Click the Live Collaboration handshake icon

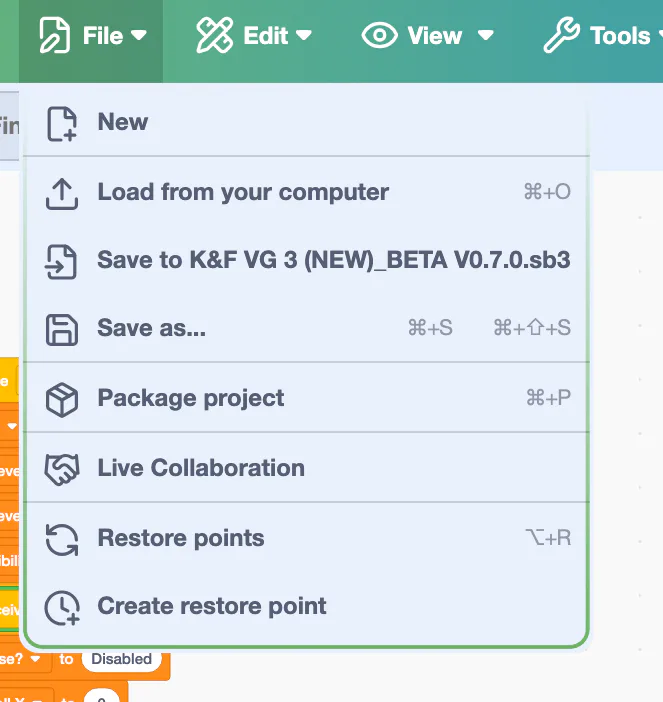point(62,469)
